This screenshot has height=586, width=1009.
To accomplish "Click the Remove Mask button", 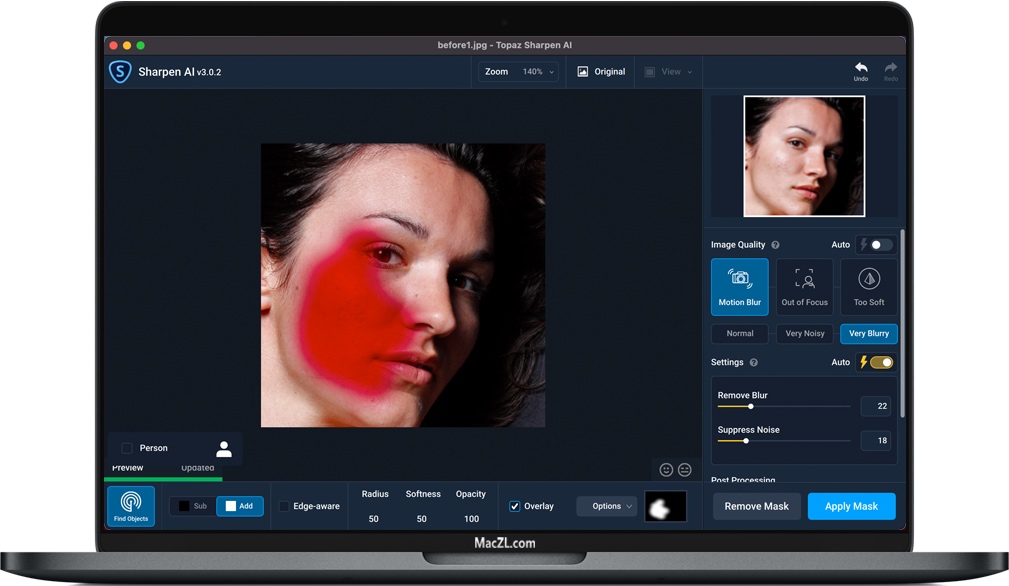I will [x=757, y=506].
